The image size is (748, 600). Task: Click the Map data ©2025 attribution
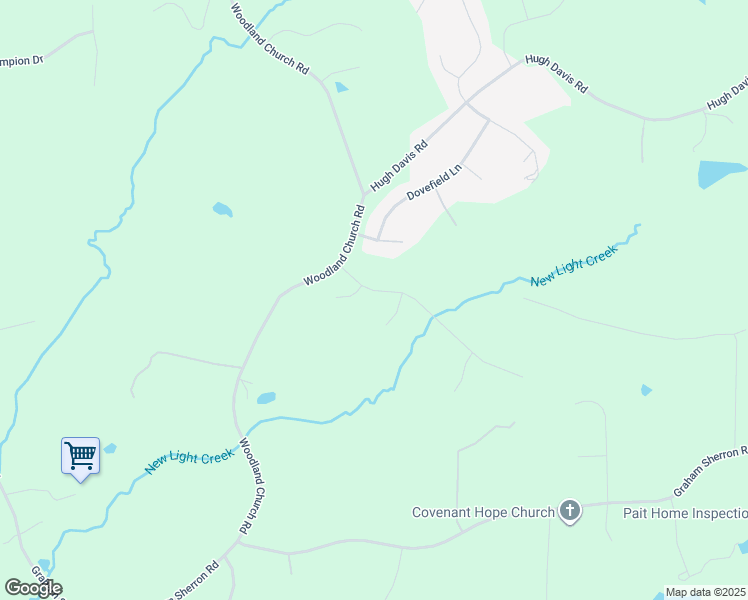pyautogui.click(x=706, y=592)
